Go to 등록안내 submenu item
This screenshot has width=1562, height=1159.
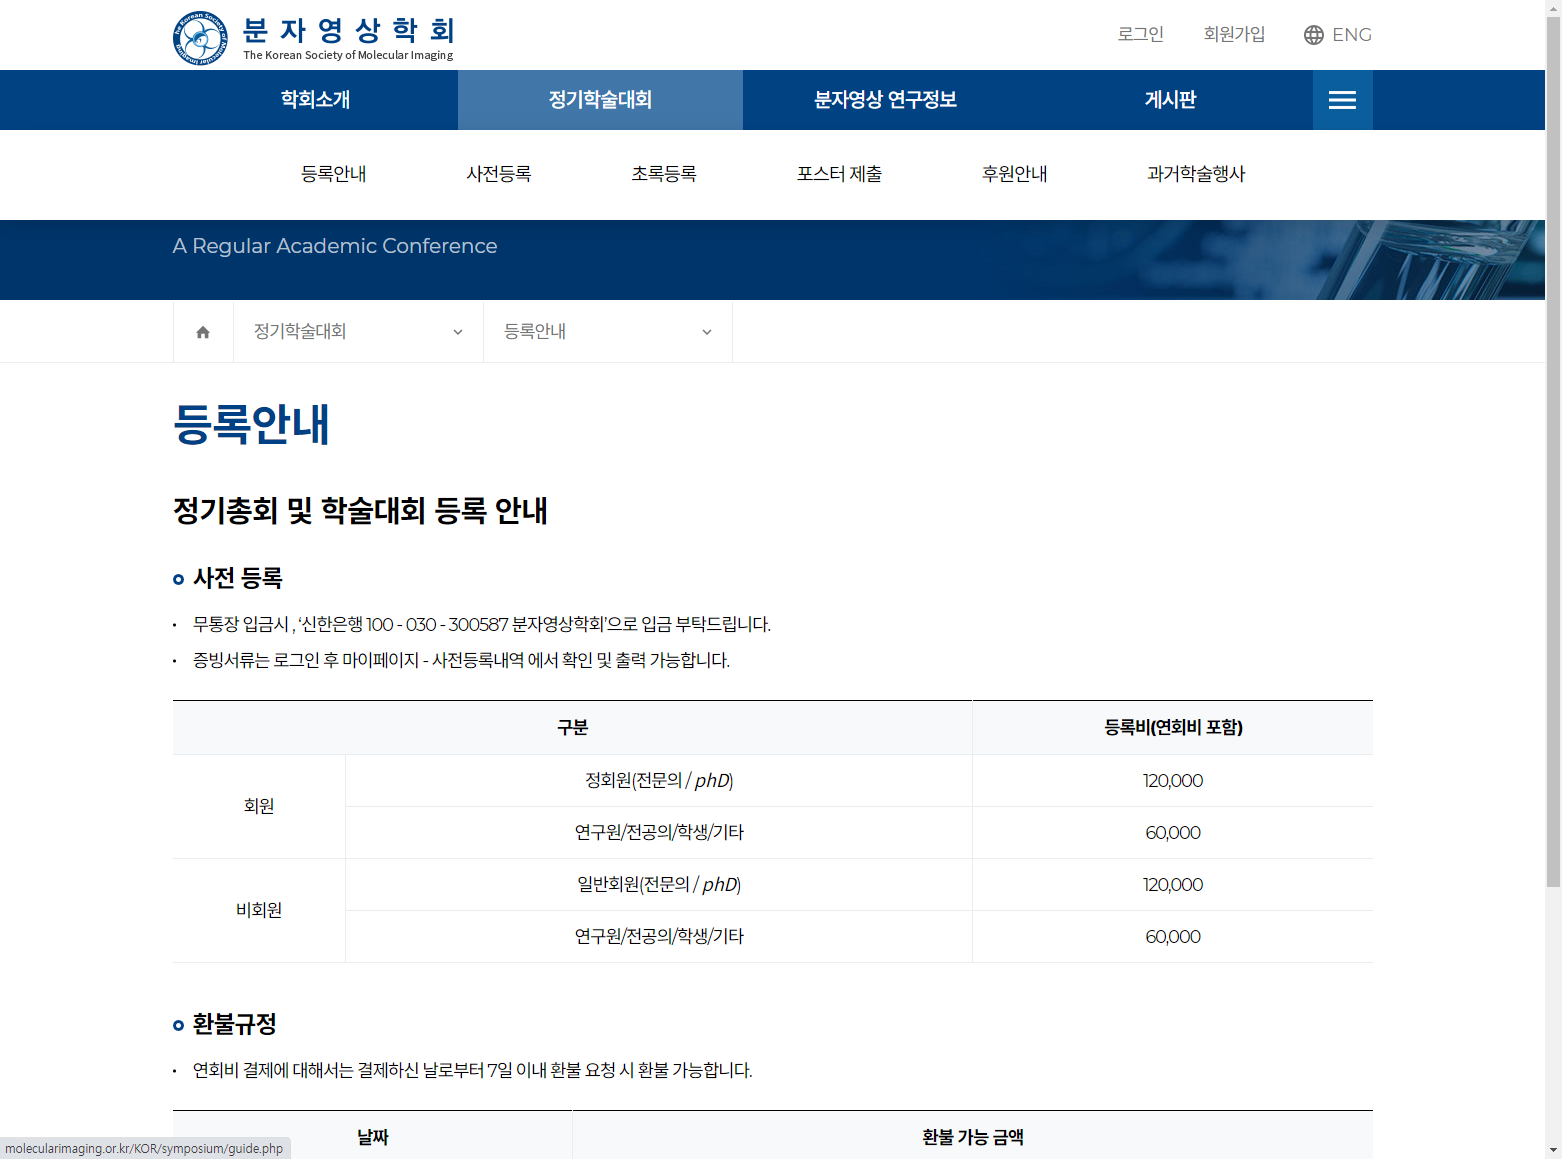click(x=333, y=174)
